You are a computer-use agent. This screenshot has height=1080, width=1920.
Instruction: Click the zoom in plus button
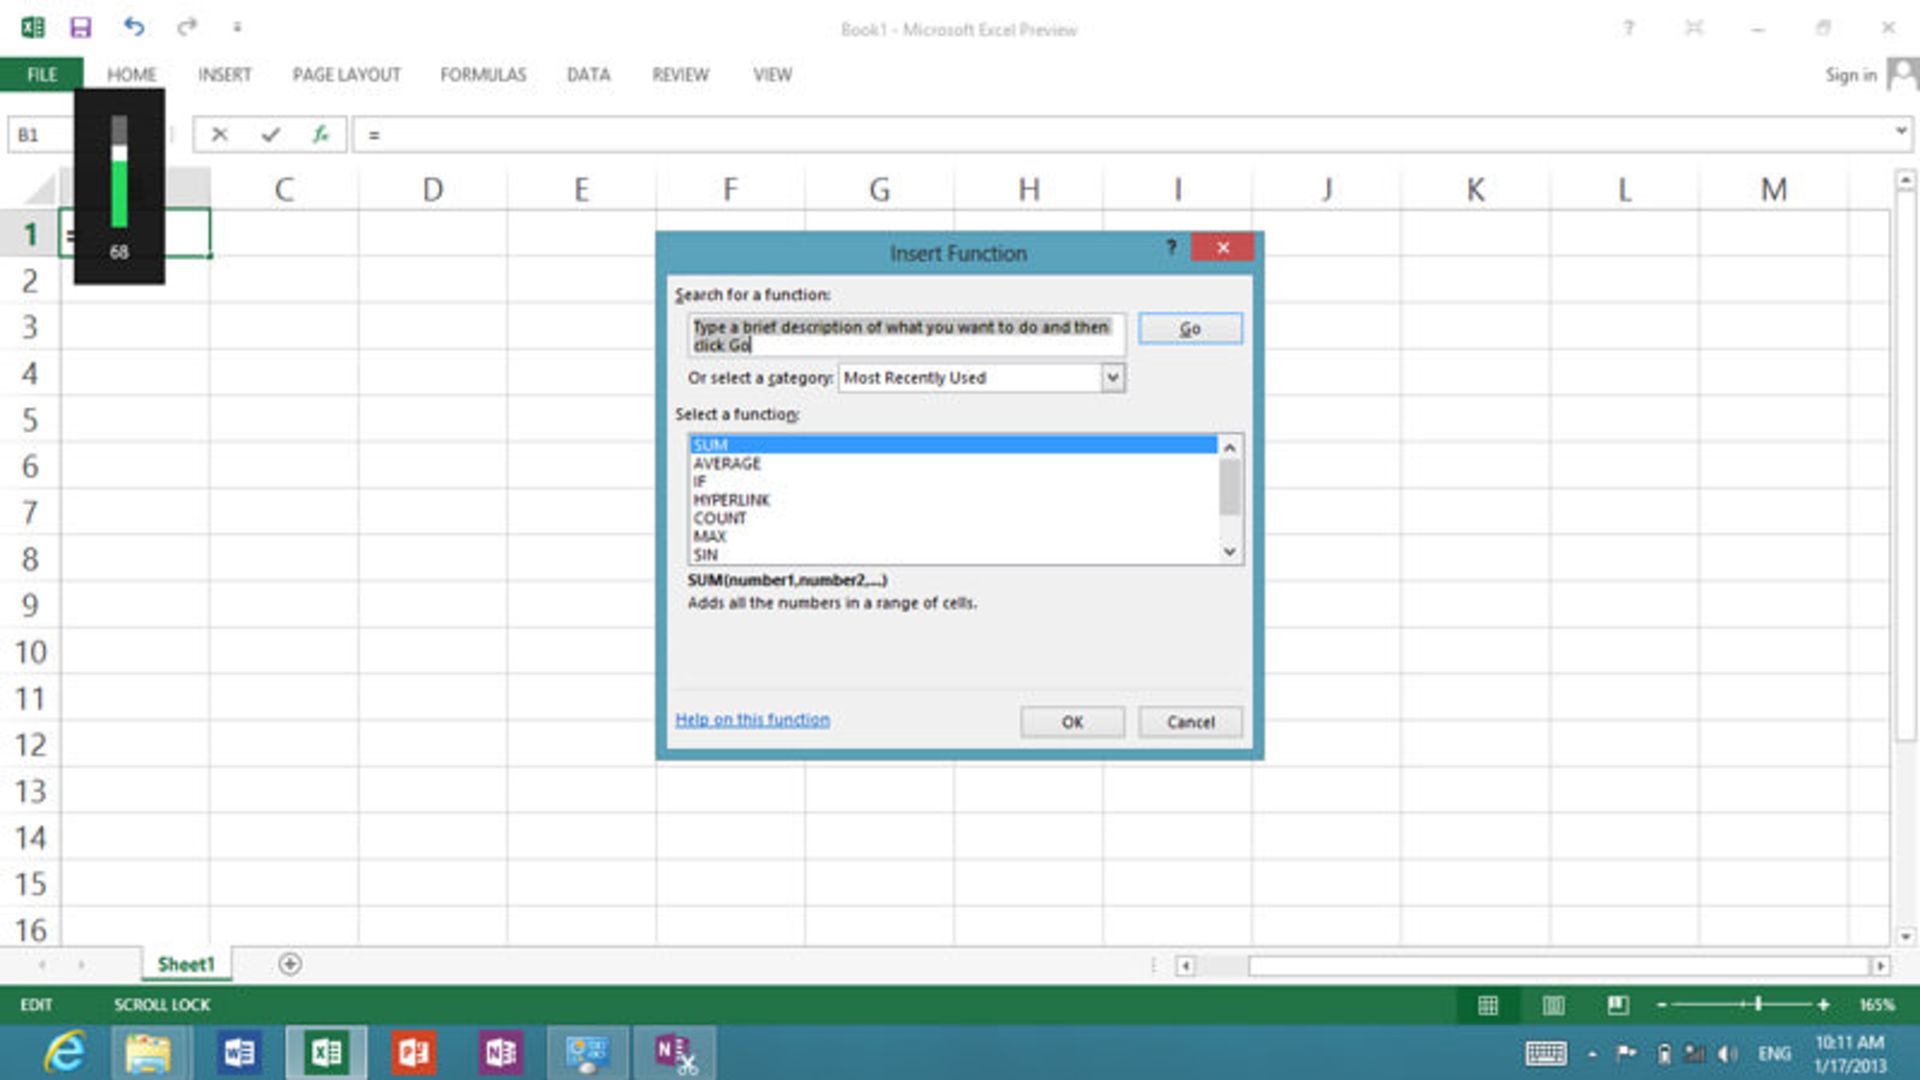(x=1823, y=1005)
